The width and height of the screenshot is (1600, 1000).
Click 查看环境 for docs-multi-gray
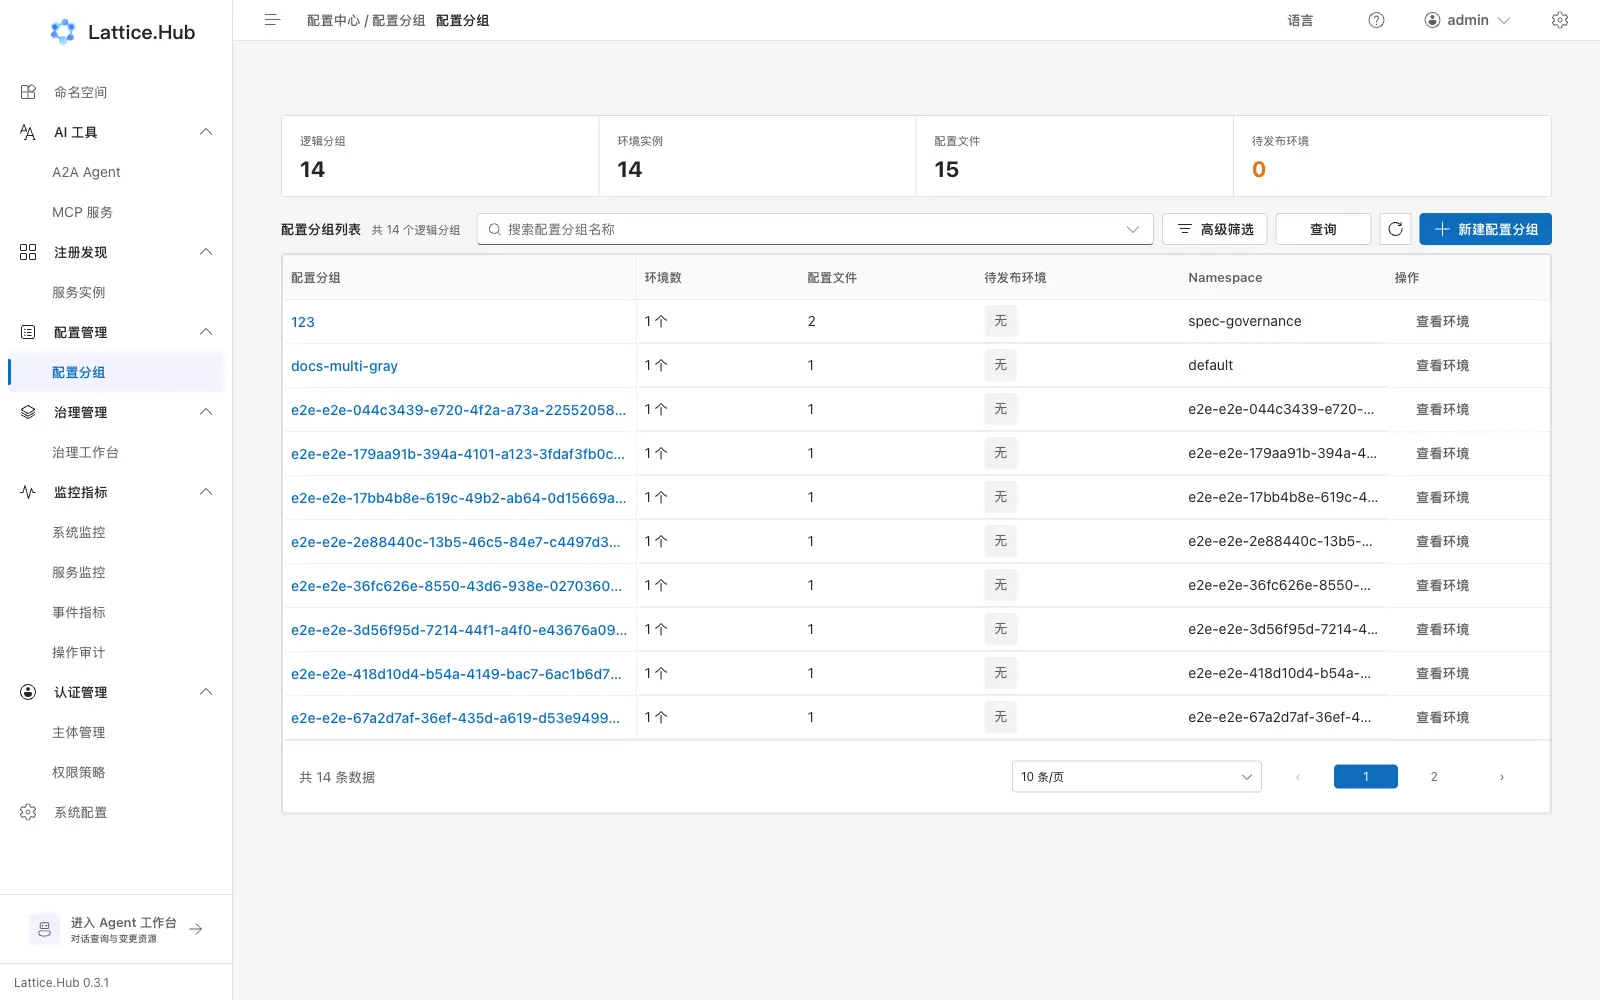click(1442, 365)
